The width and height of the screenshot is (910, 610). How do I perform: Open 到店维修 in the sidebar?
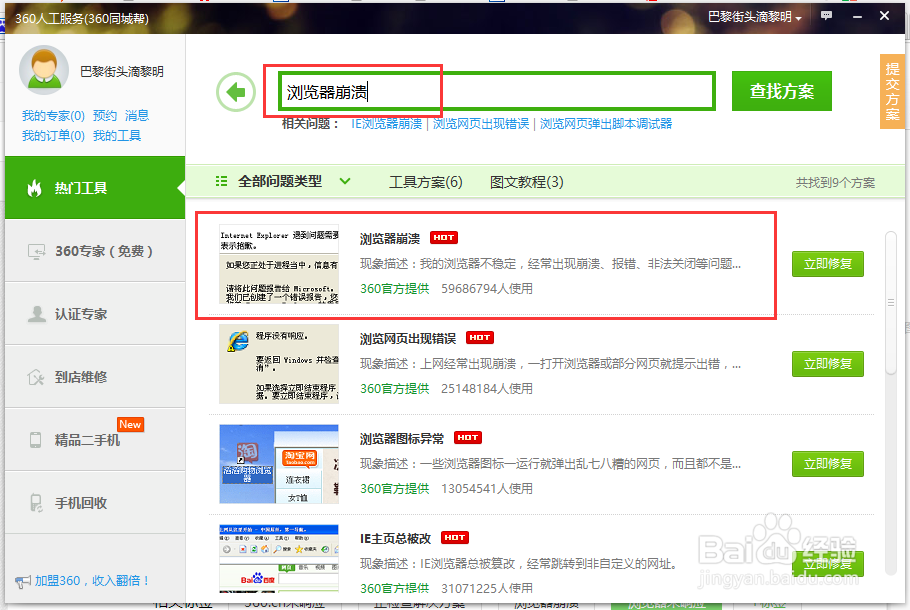point(95,377)
